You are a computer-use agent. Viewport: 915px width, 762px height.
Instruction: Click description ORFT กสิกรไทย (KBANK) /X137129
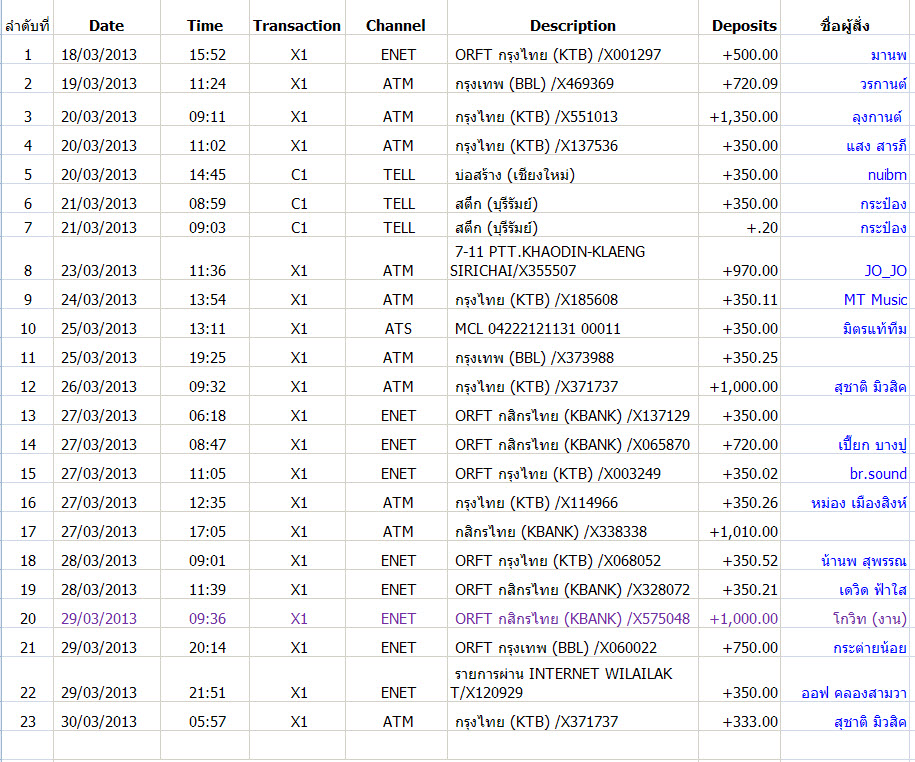[572, 416]
